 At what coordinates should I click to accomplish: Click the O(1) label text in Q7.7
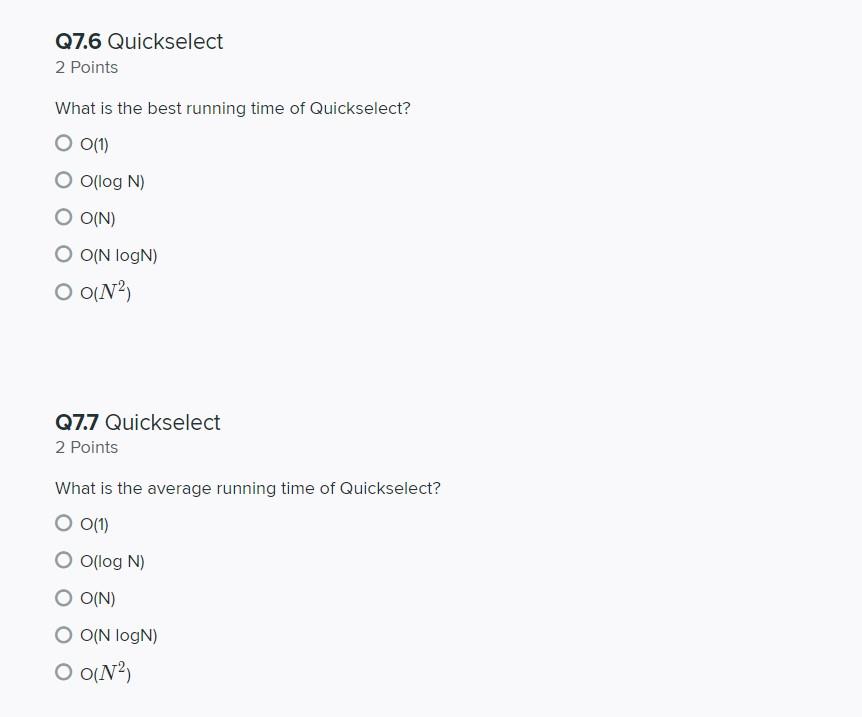coord(95,525)
